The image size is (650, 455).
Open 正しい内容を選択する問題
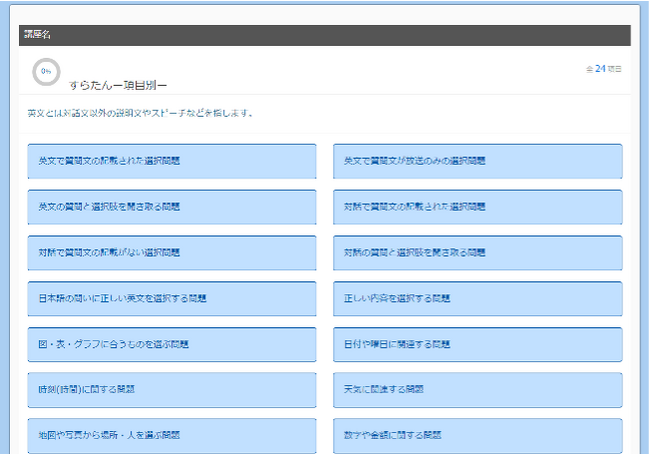click(477, 298)
